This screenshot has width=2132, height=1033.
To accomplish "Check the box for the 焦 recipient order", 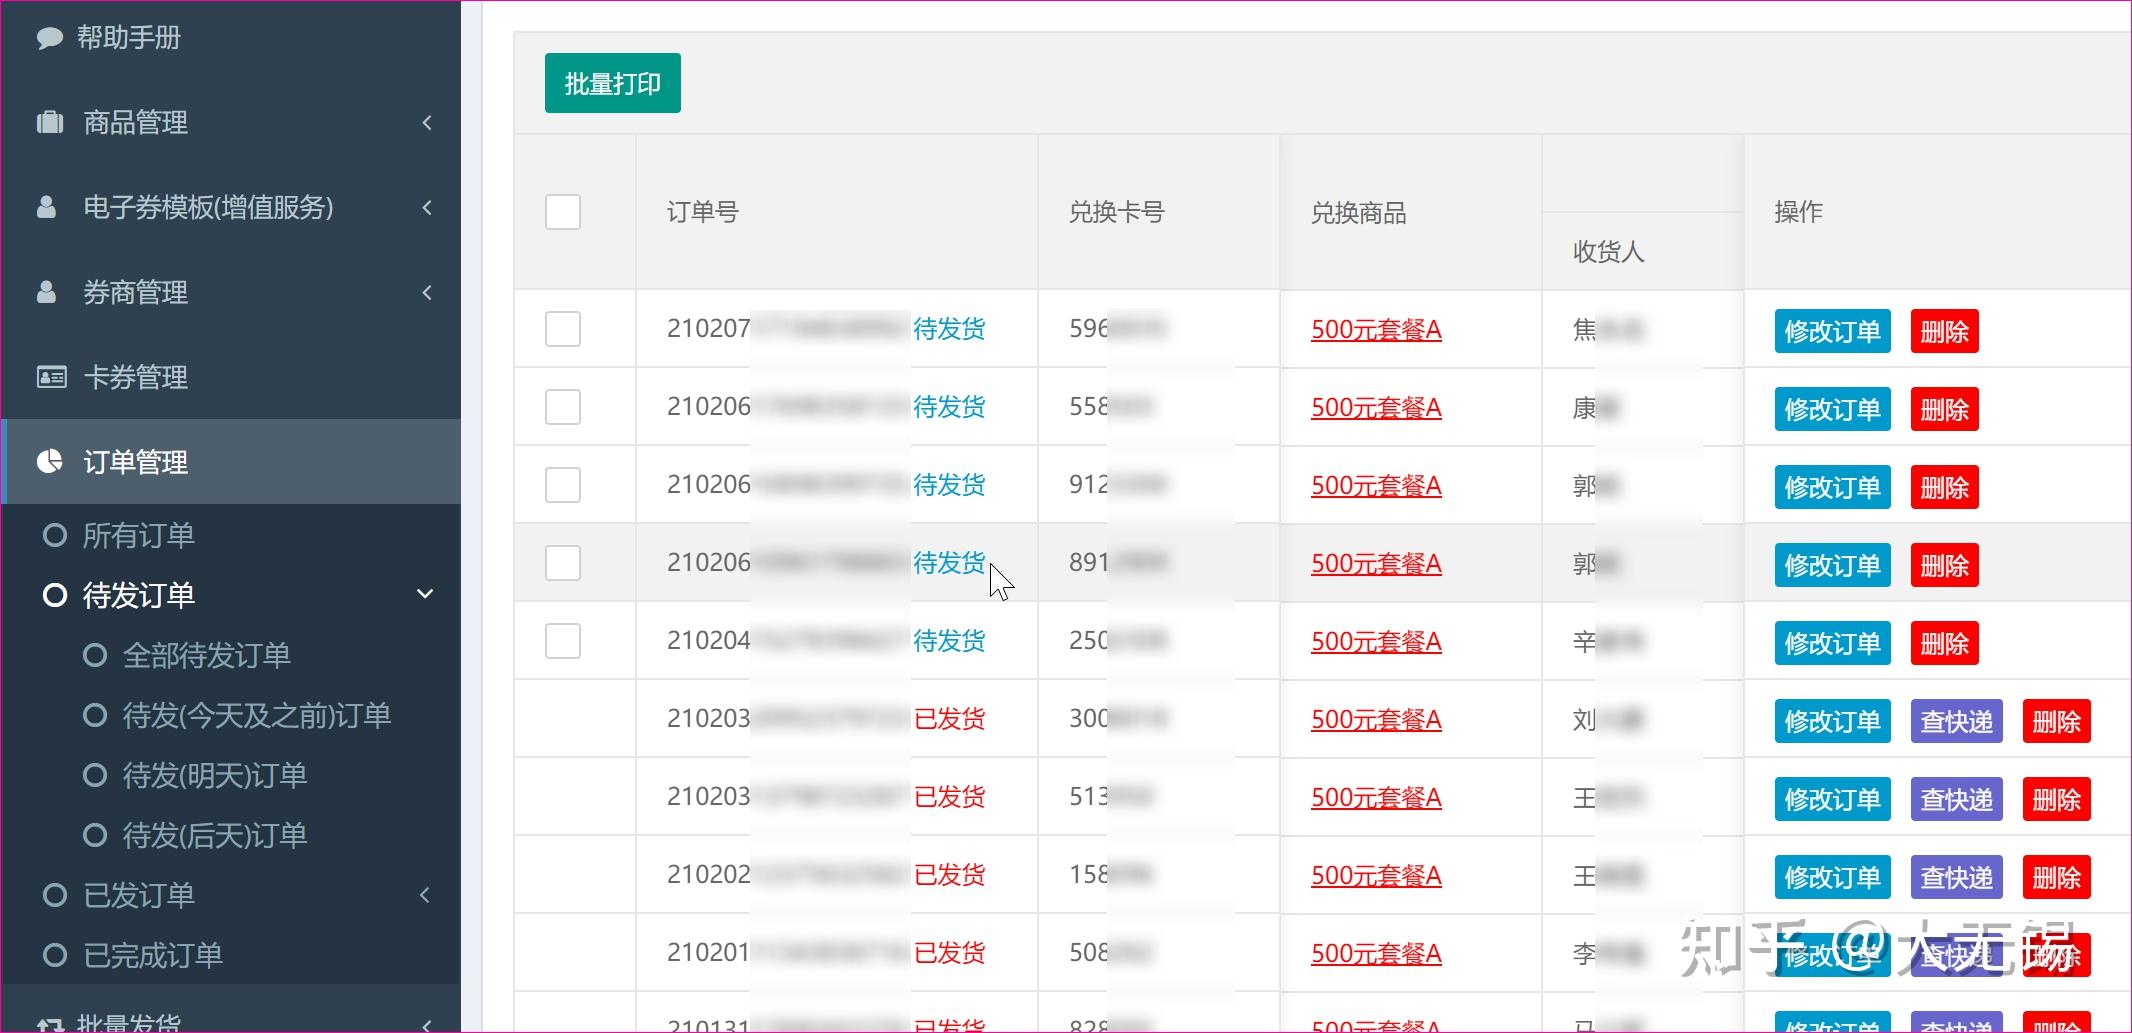I will click(x=562, y=329).
